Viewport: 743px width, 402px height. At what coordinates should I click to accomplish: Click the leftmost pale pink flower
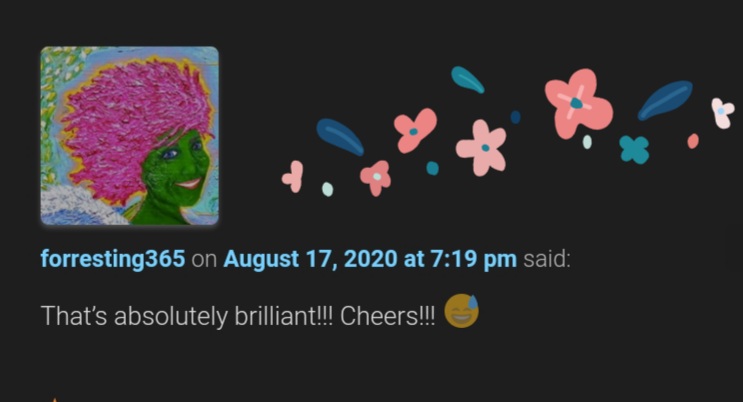(293, 177)
